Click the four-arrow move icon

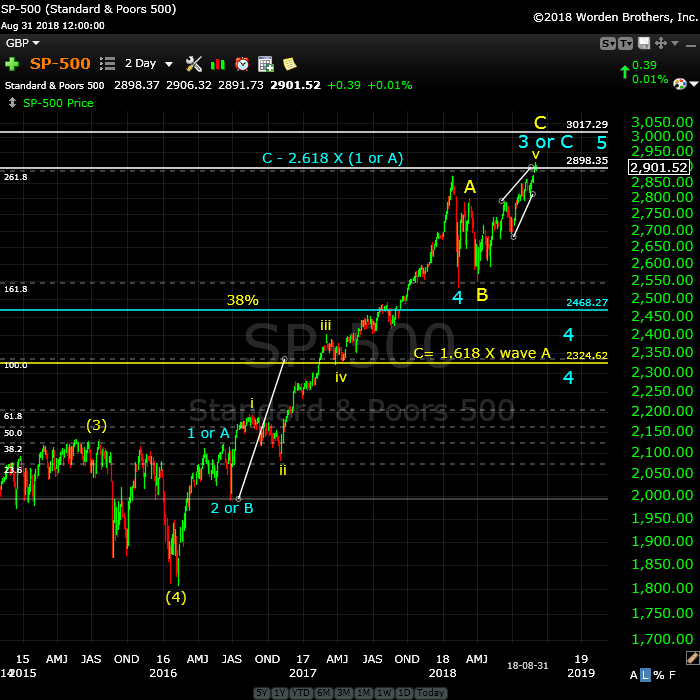pyautogui.click(x=661, y=43)
